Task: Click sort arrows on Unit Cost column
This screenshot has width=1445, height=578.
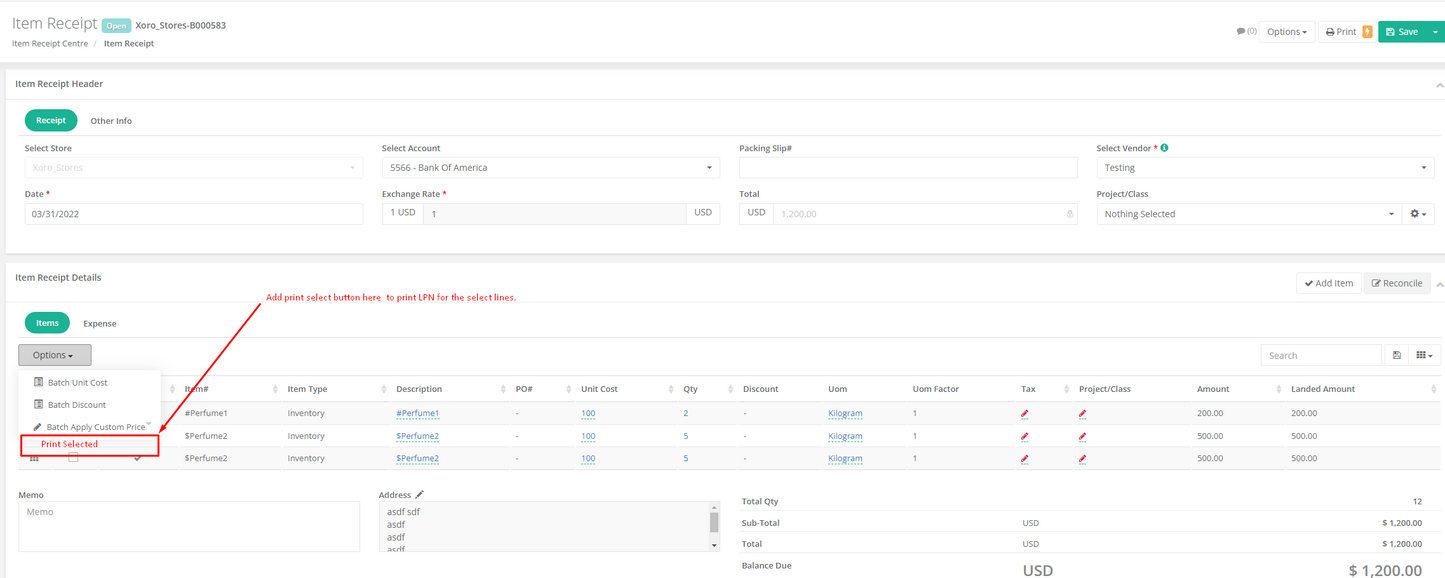Action: pyautogui.click(x=670, y=389)
